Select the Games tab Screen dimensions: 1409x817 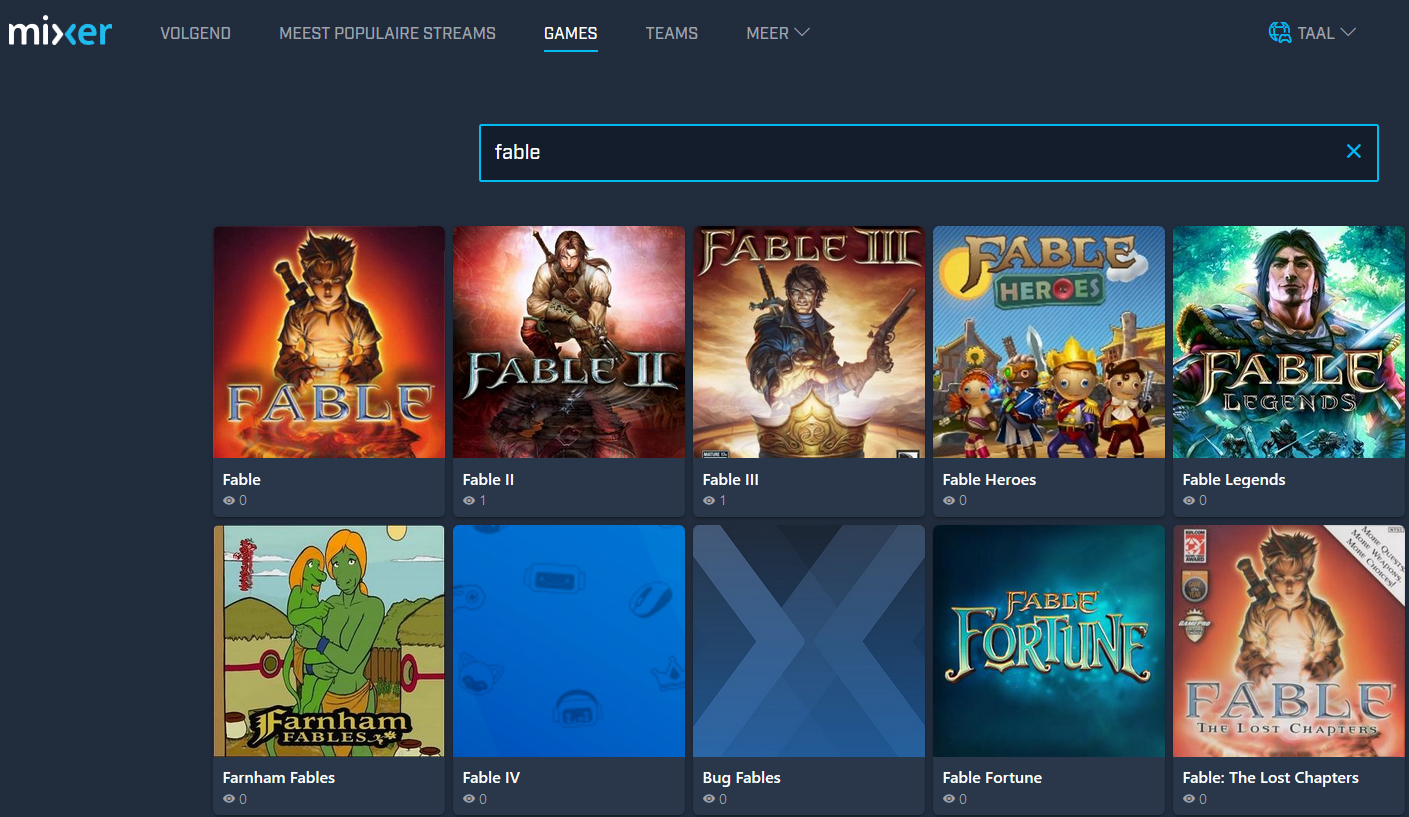click(x=571, y=33)
